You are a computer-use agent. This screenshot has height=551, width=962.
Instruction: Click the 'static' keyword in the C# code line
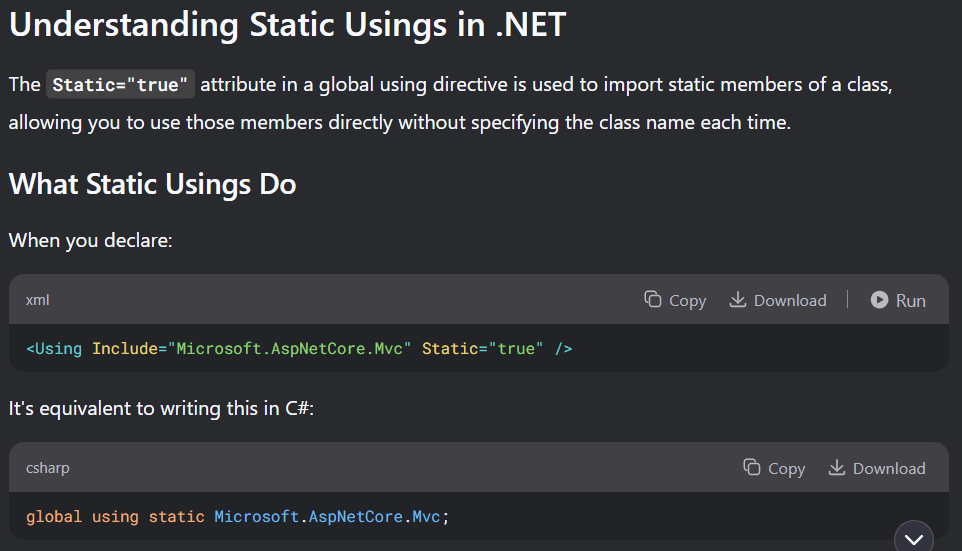(x=177, y=517)
